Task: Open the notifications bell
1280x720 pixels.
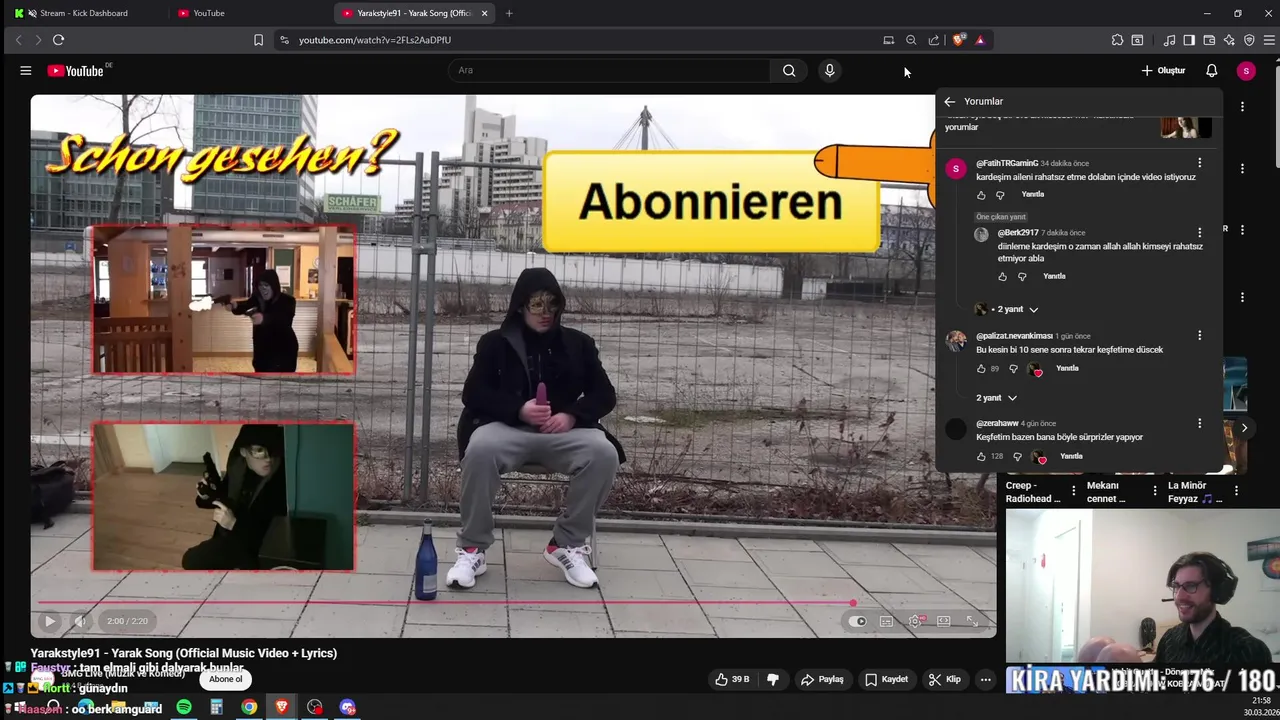Action: [1211, 70]
